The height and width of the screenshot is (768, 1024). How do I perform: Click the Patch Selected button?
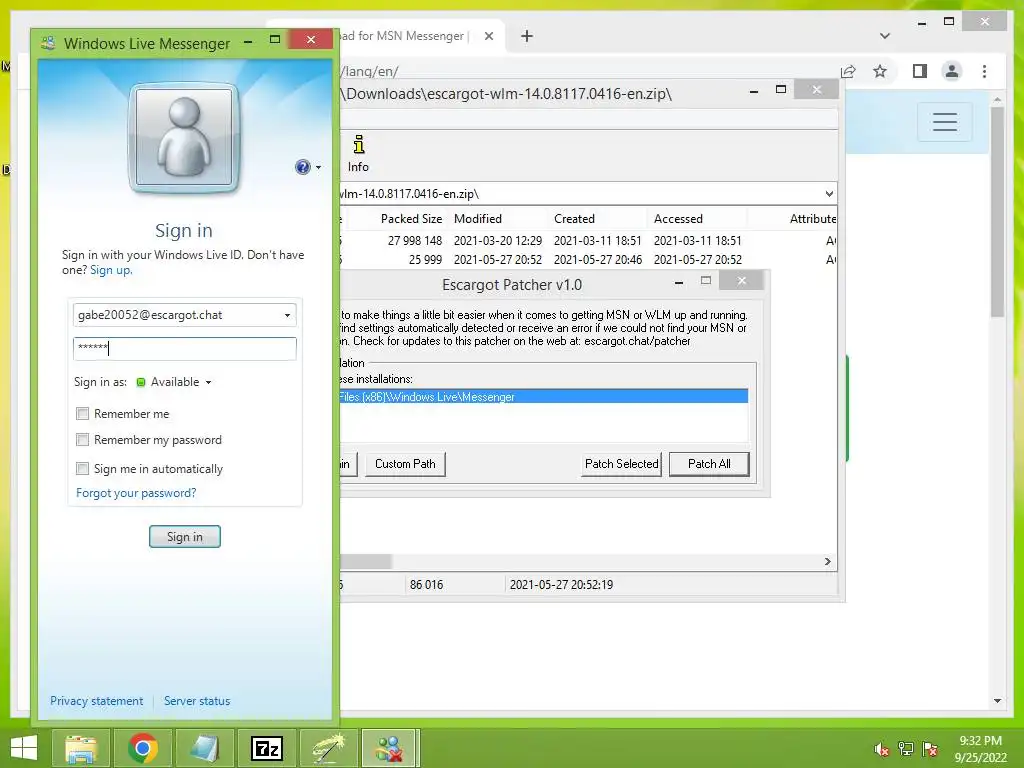tap(621, 464)
